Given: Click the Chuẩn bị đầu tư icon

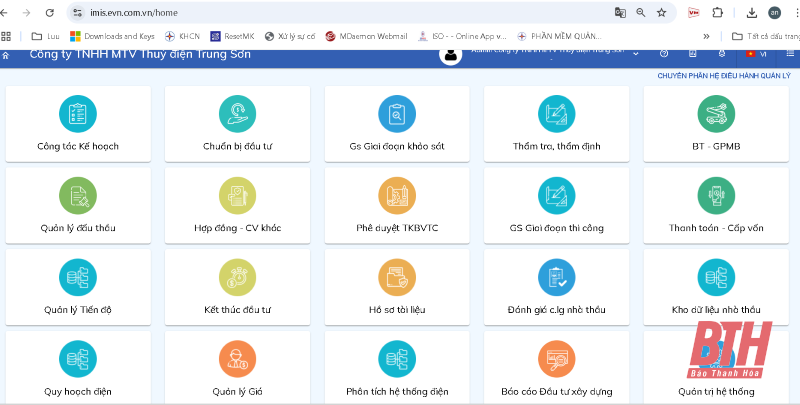Looking at the screenshot, I should (238, 114).
